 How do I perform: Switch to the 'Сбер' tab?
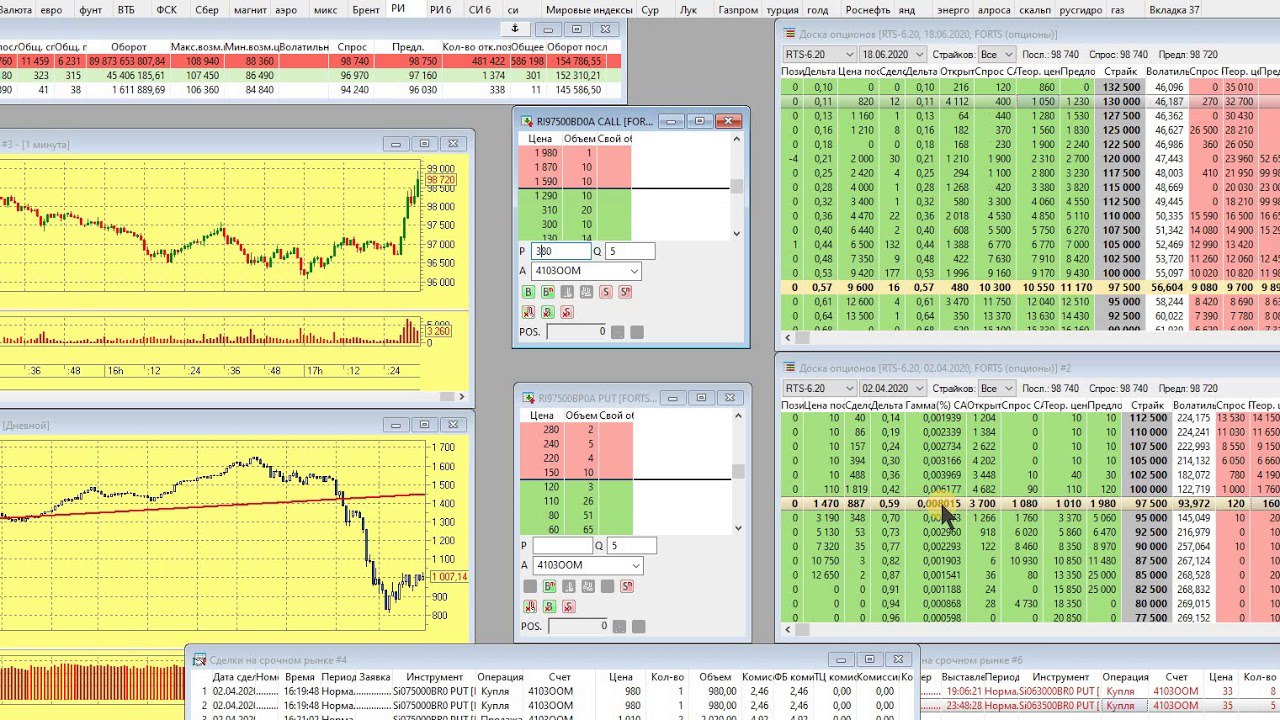207,9
